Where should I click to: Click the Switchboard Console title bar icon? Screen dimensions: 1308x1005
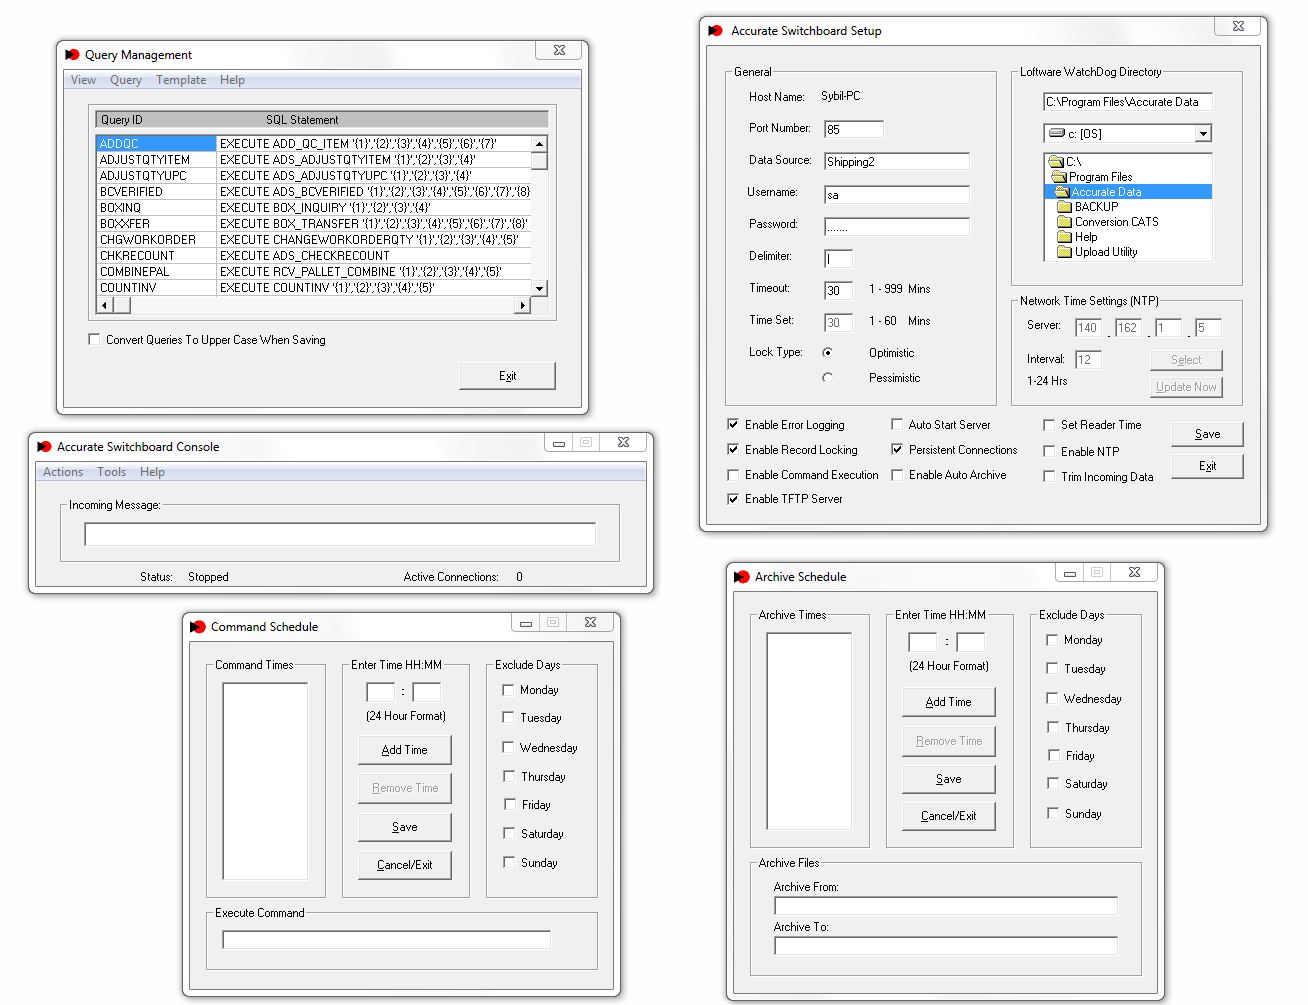coord(44,447)
